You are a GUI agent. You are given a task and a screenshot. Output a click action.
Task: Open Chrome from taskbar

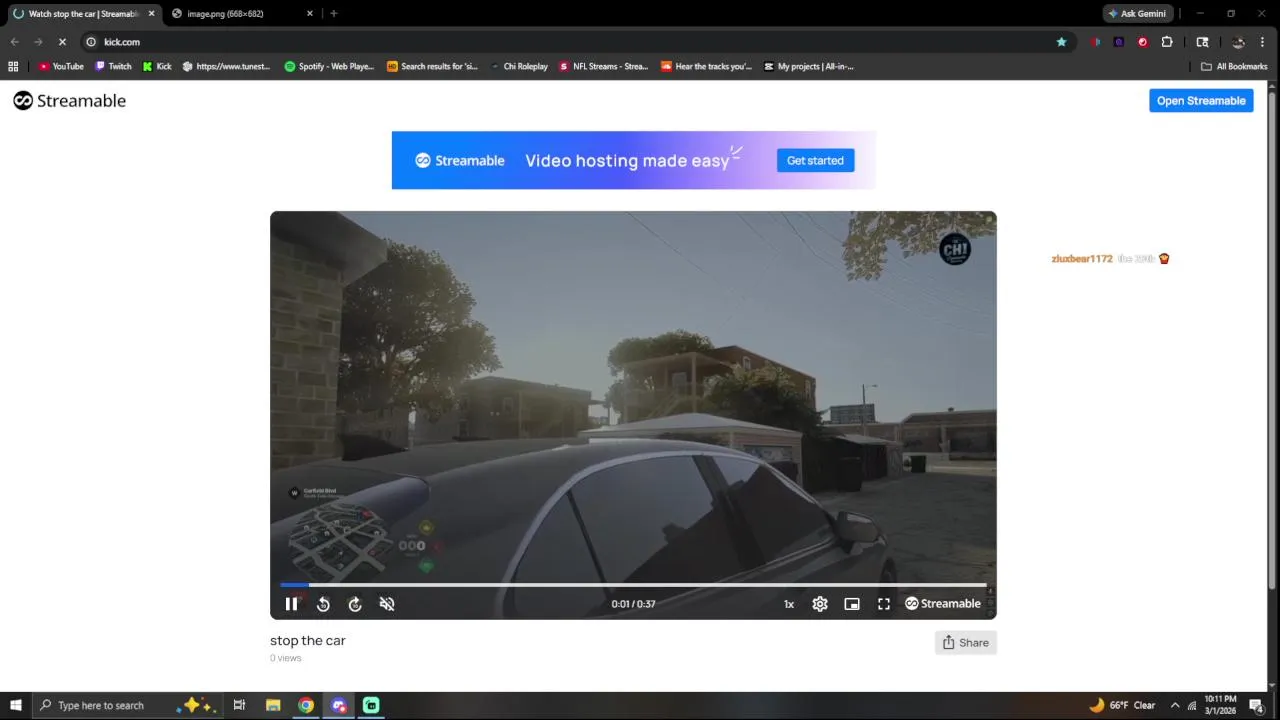coord(306,705)
